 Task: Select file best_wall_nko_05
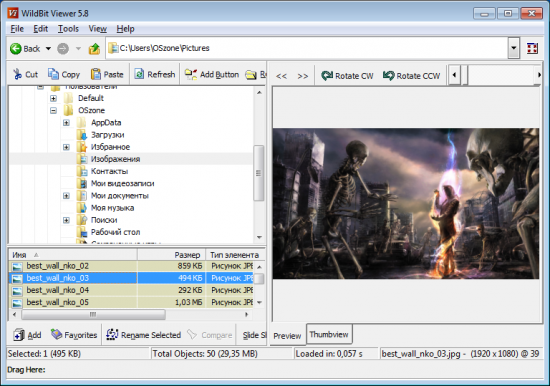58,302
